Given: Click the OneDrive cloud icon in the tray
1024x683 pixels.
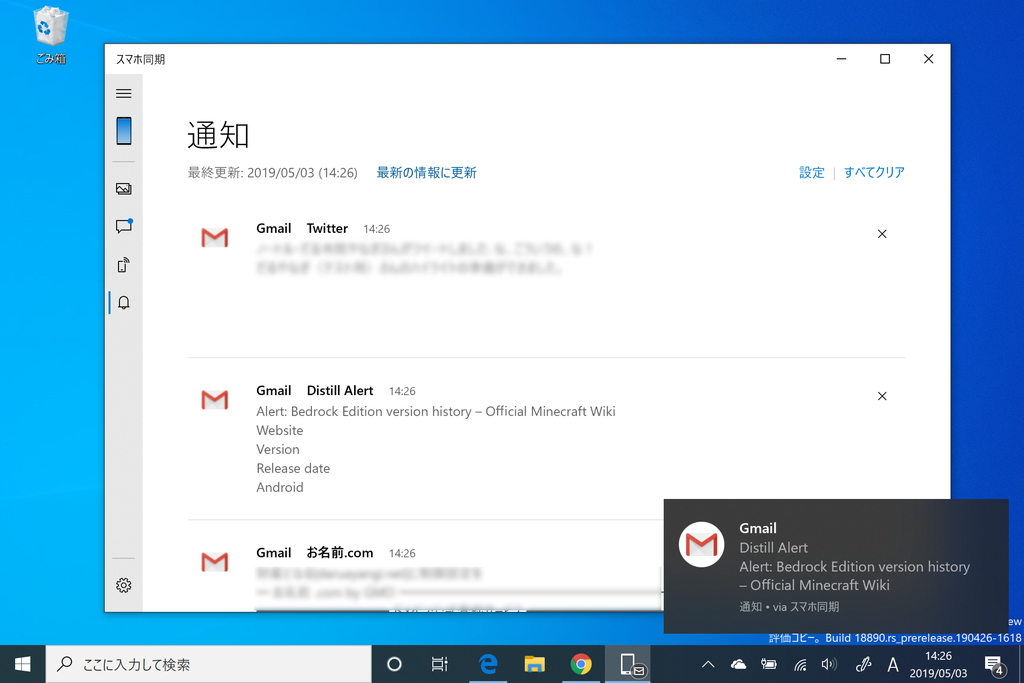Looking at the screenshot, I should click(x=737, y=664).
